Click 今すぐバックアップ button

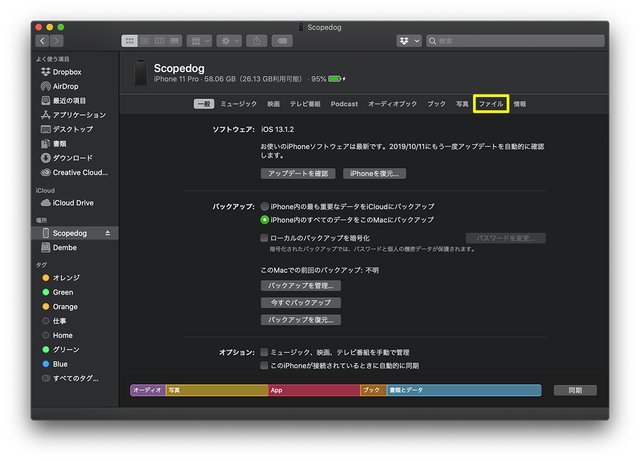[x=301, y=303]
